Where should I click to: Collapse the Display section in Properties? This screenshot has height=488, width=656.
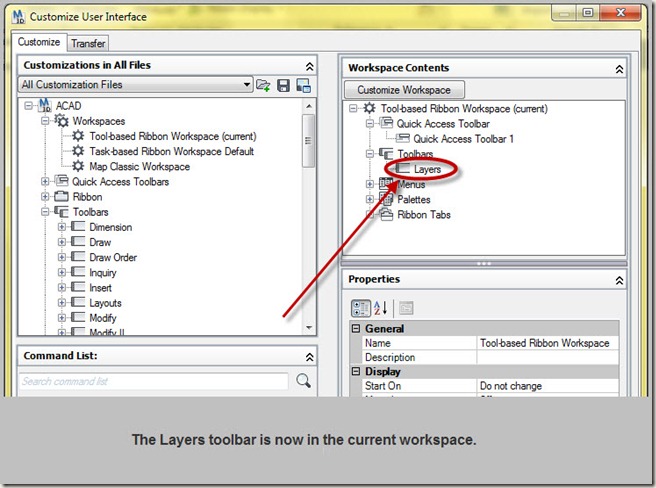tap(356, 371)
